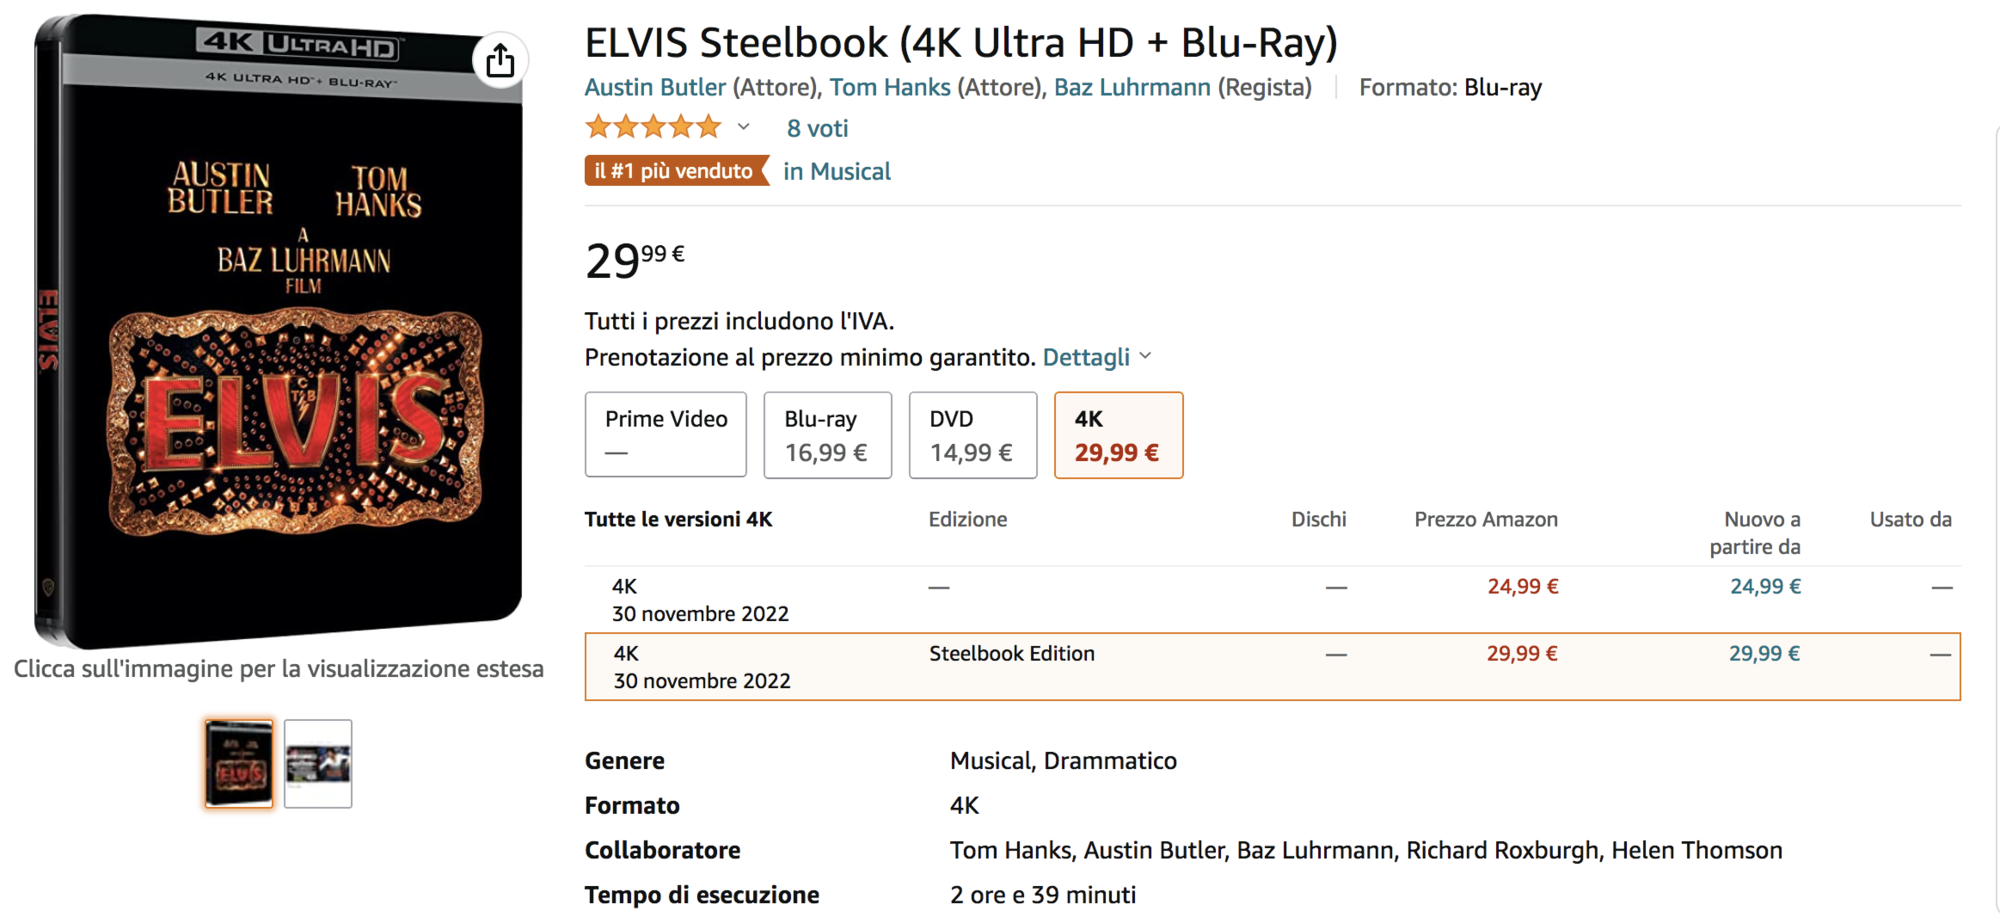Screen dimensions: 2000x917
Task: Open the in Musical category link
Action: (x=836, y=171)
